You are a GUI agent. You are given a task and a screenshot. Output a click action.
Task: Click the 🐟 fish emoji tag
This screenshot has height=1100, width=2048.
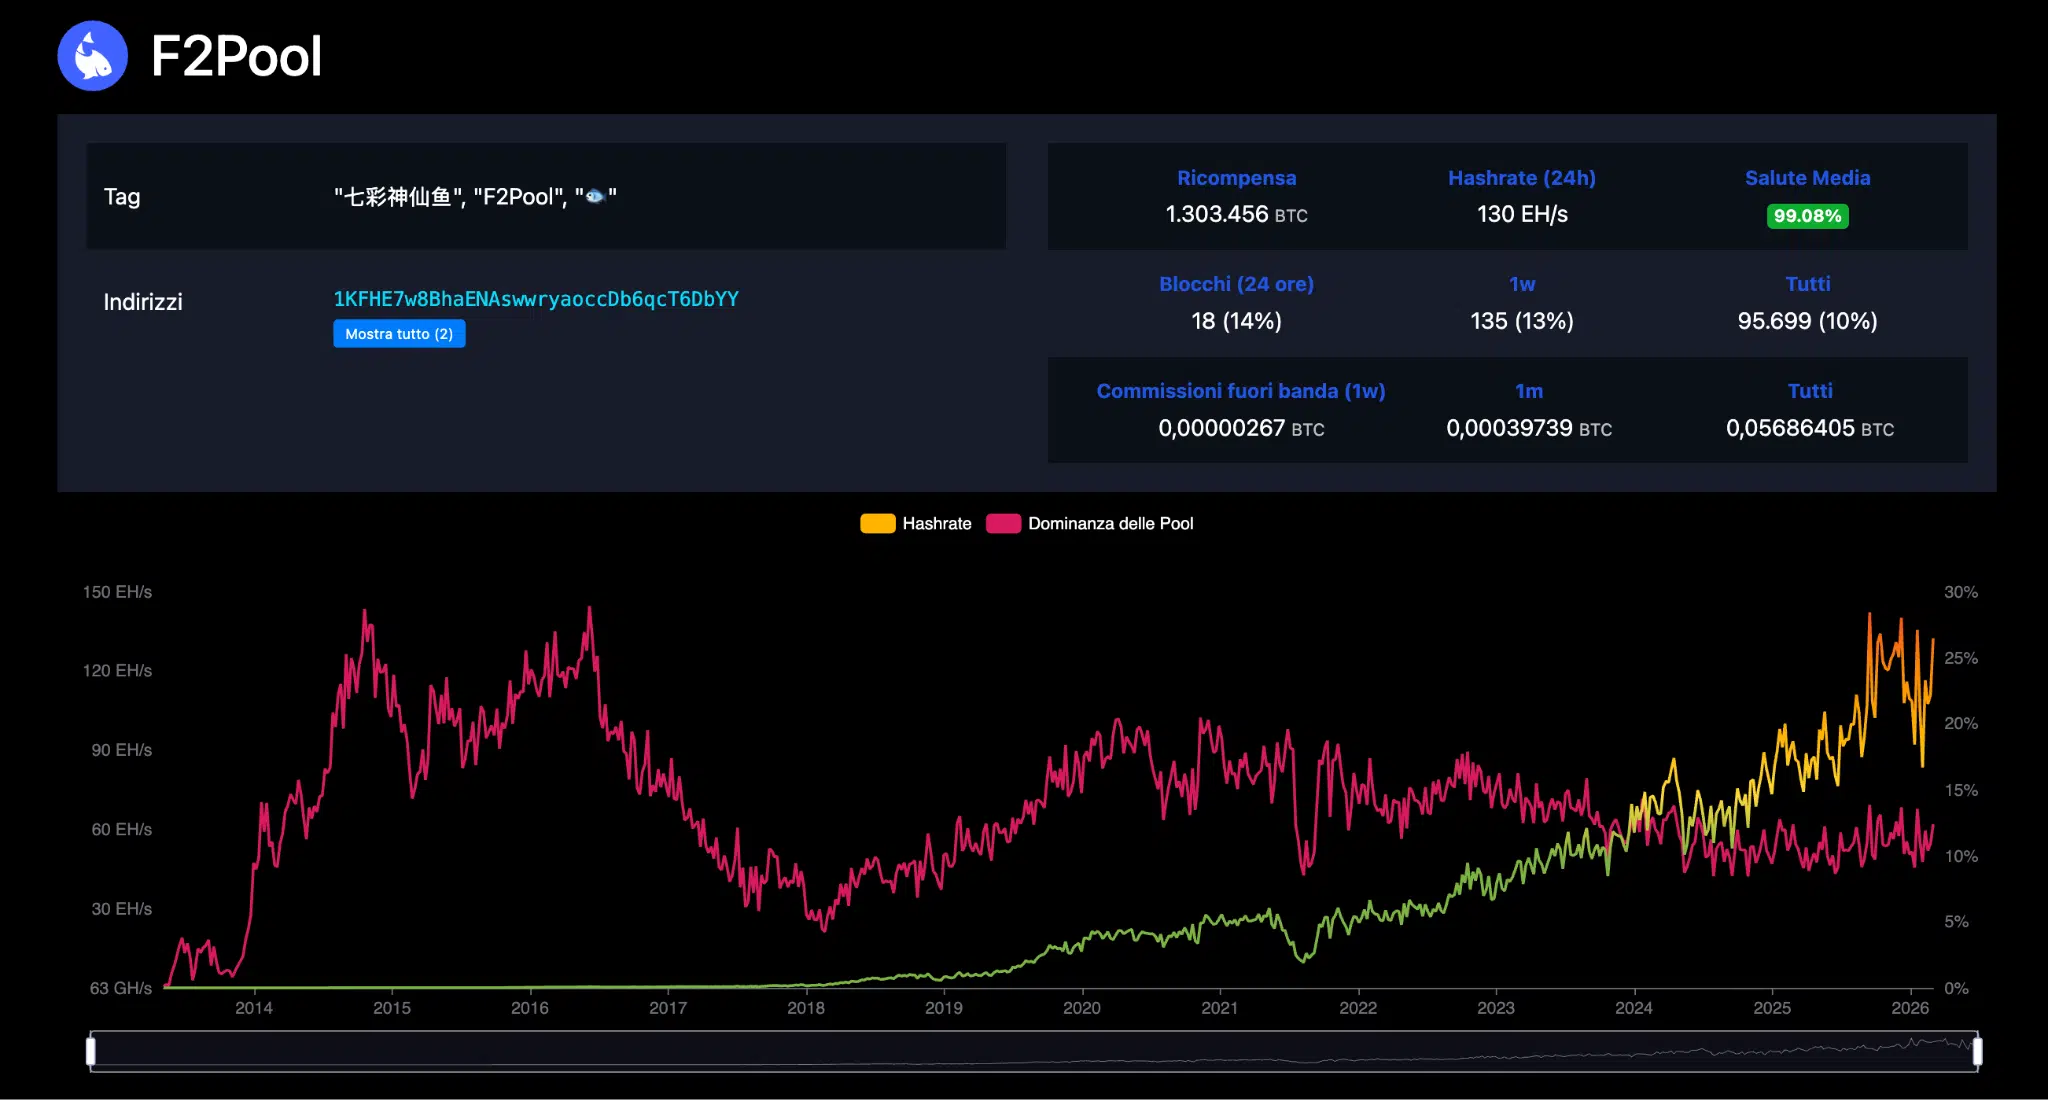pyautogui.click(x=597, y=196)
